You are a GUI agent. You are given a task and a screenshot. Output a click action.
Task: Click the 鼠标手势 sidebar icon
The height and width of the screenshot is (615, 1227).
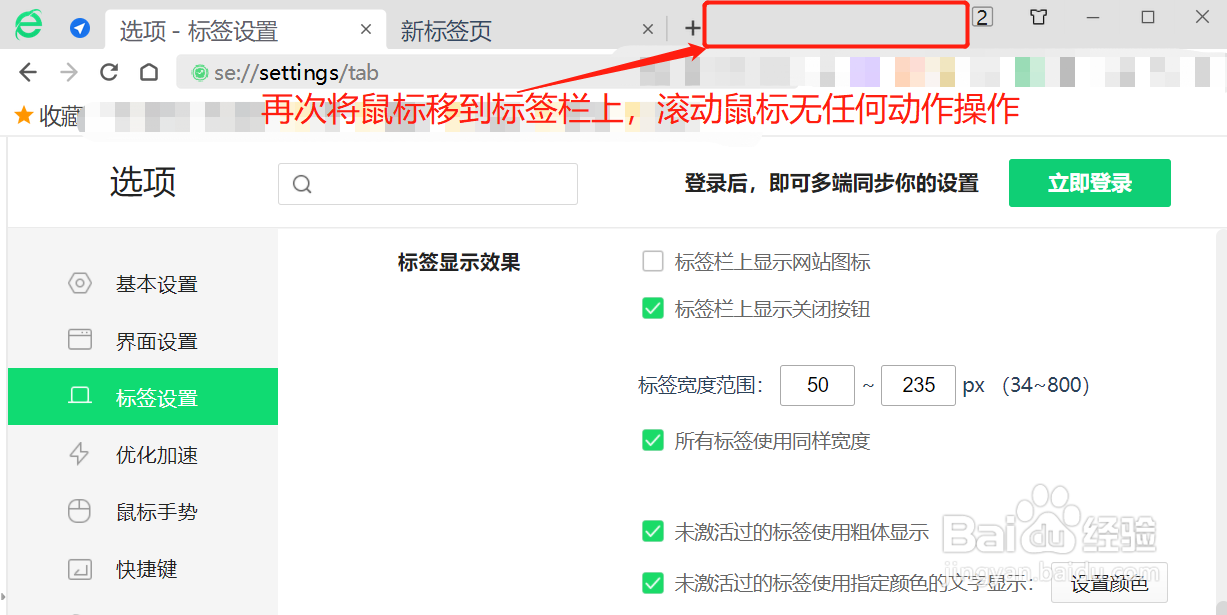(x=79, y=511)
